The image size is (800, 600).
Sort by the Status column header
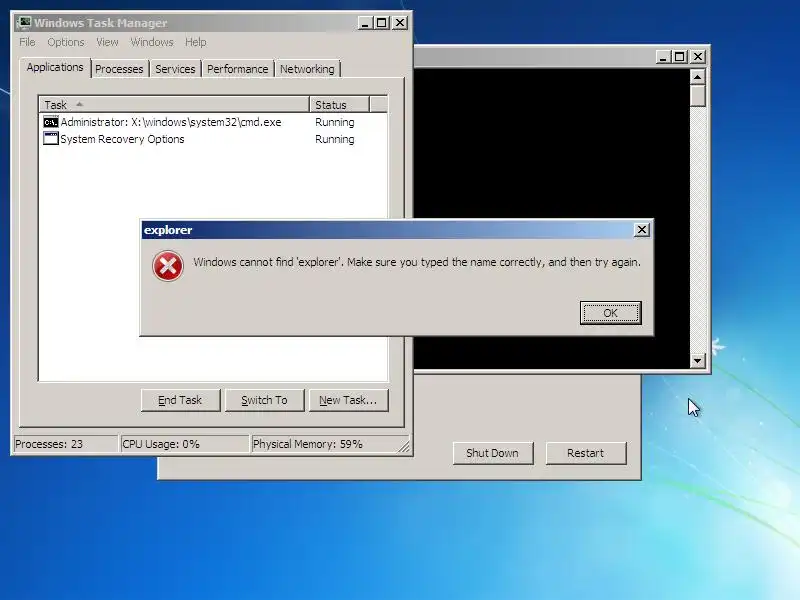pyautogui.click(x=339, y=105)
